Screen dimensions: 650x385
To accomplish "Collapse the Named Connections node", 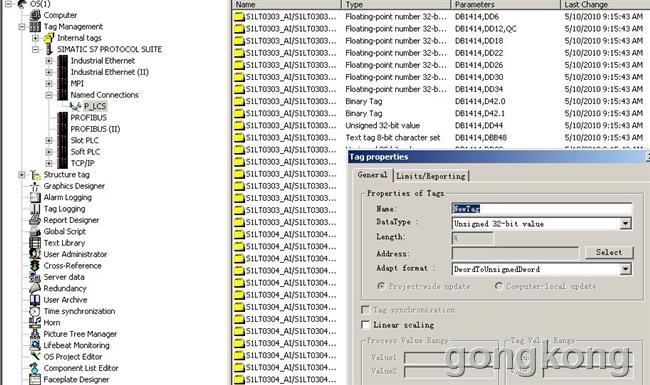I will 49,95.
